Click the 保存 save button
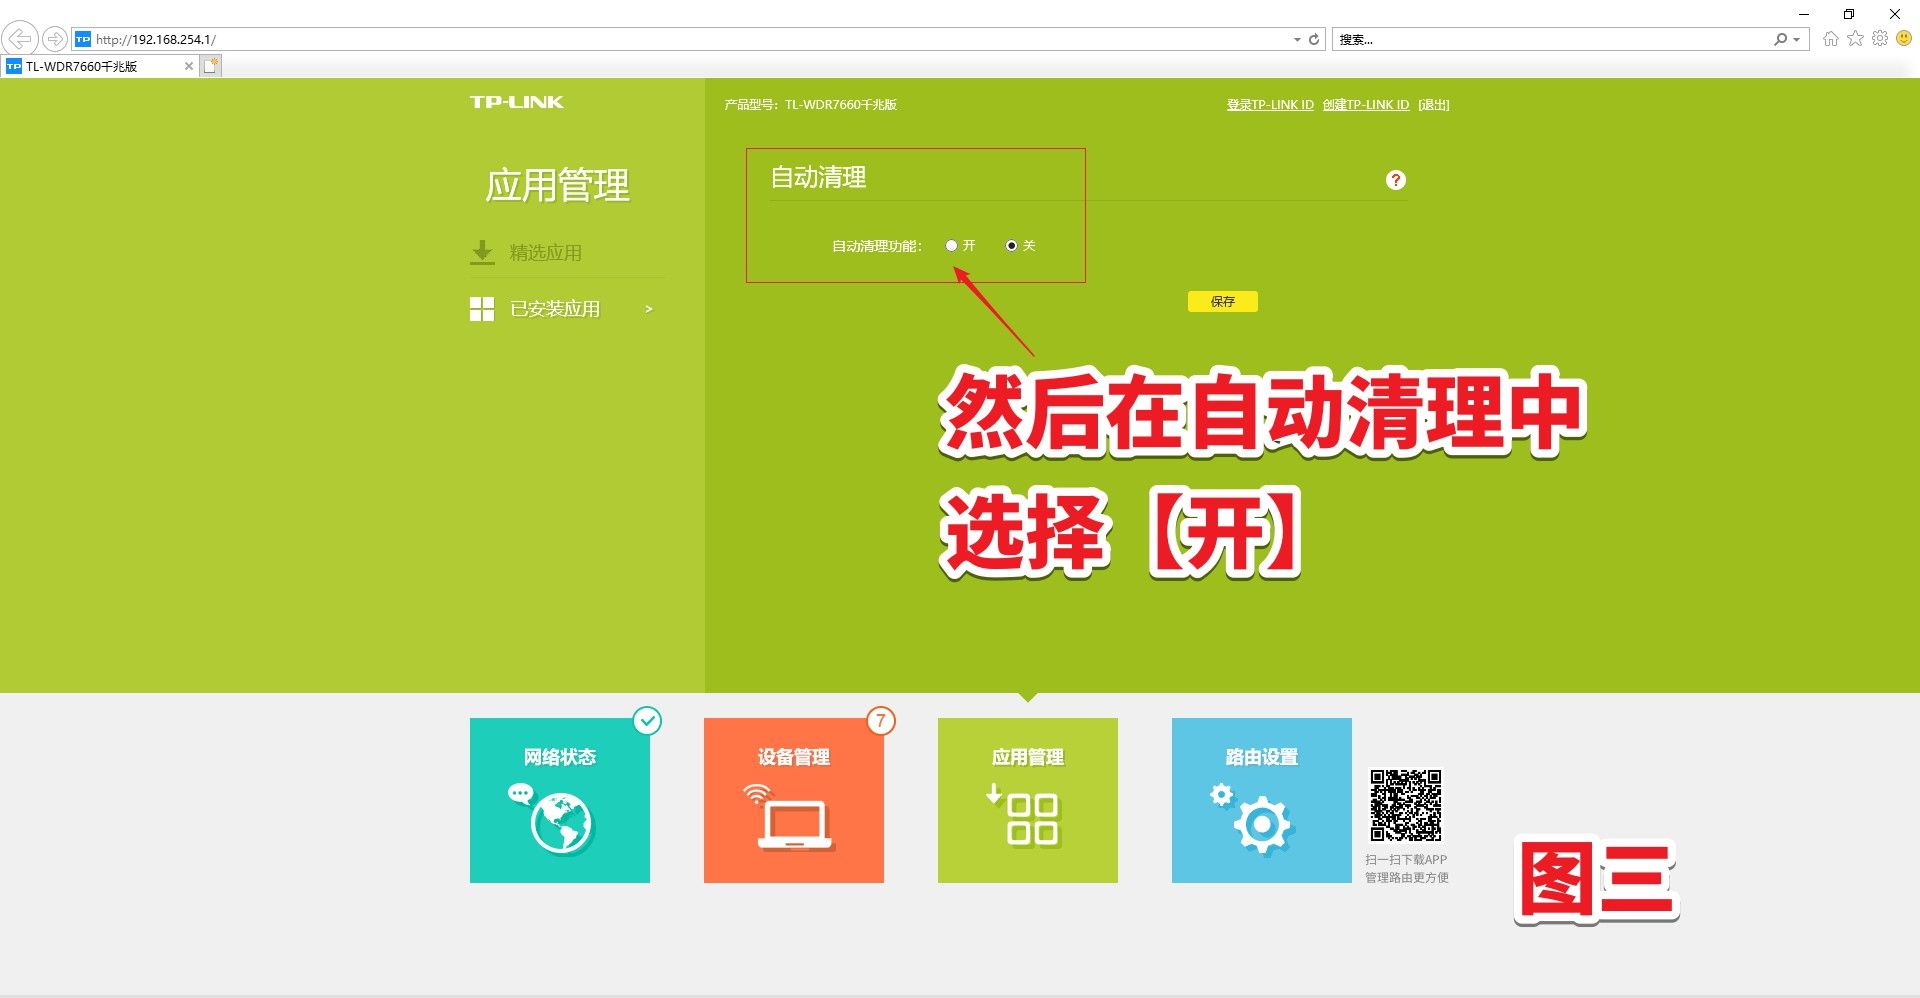The width and height of the screenshot is (1920, 998). tap(1222, 301)
